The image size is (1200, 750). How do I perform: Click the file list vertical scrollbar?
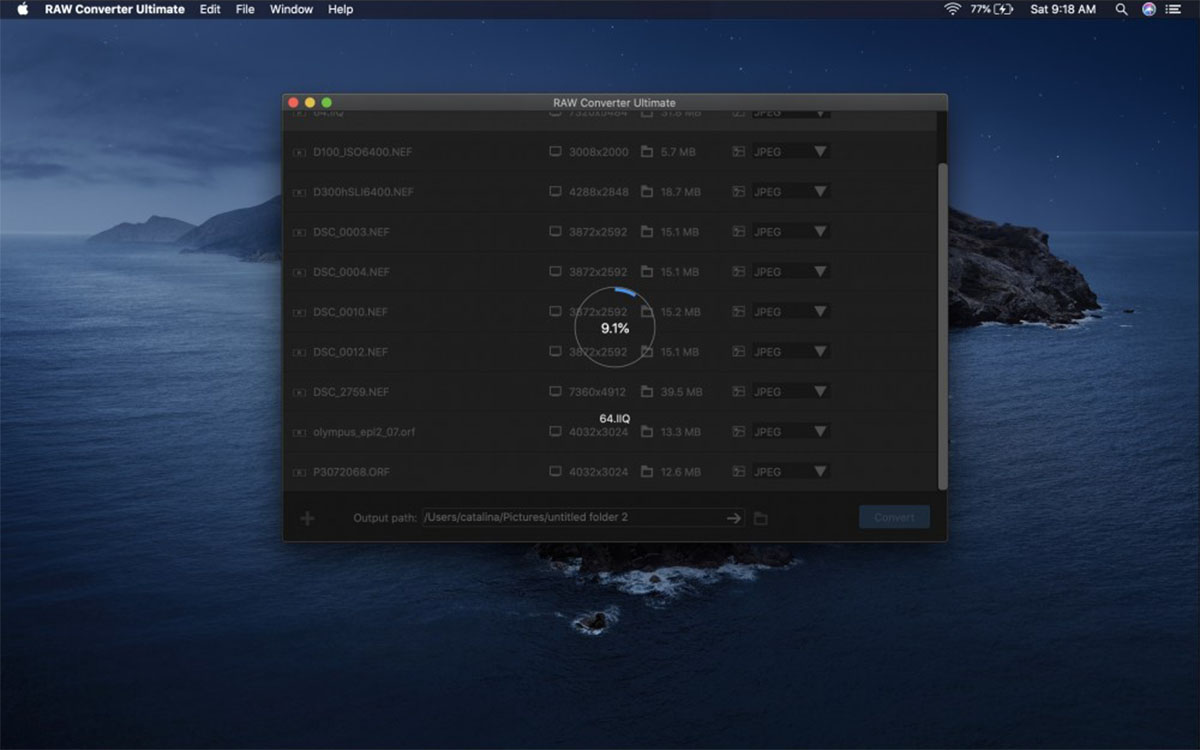(942, 326)
